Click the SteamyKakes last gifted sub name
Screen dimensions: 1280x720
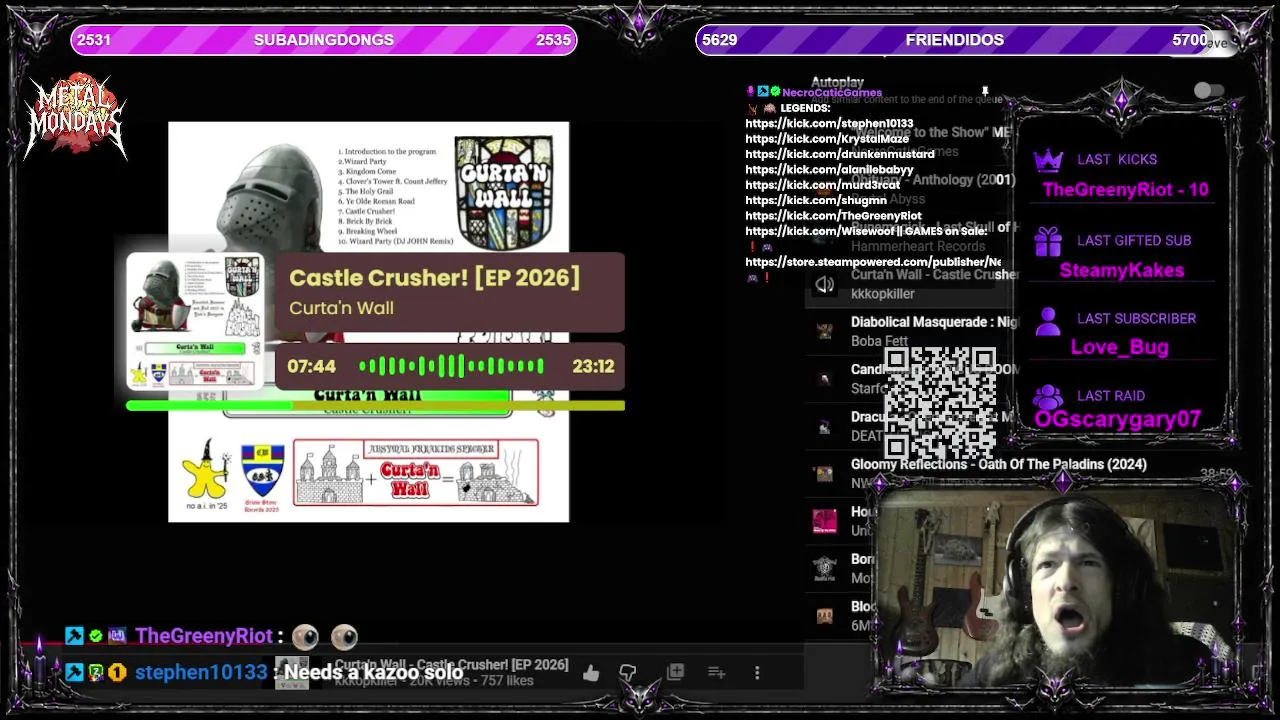pos(1122,270)
